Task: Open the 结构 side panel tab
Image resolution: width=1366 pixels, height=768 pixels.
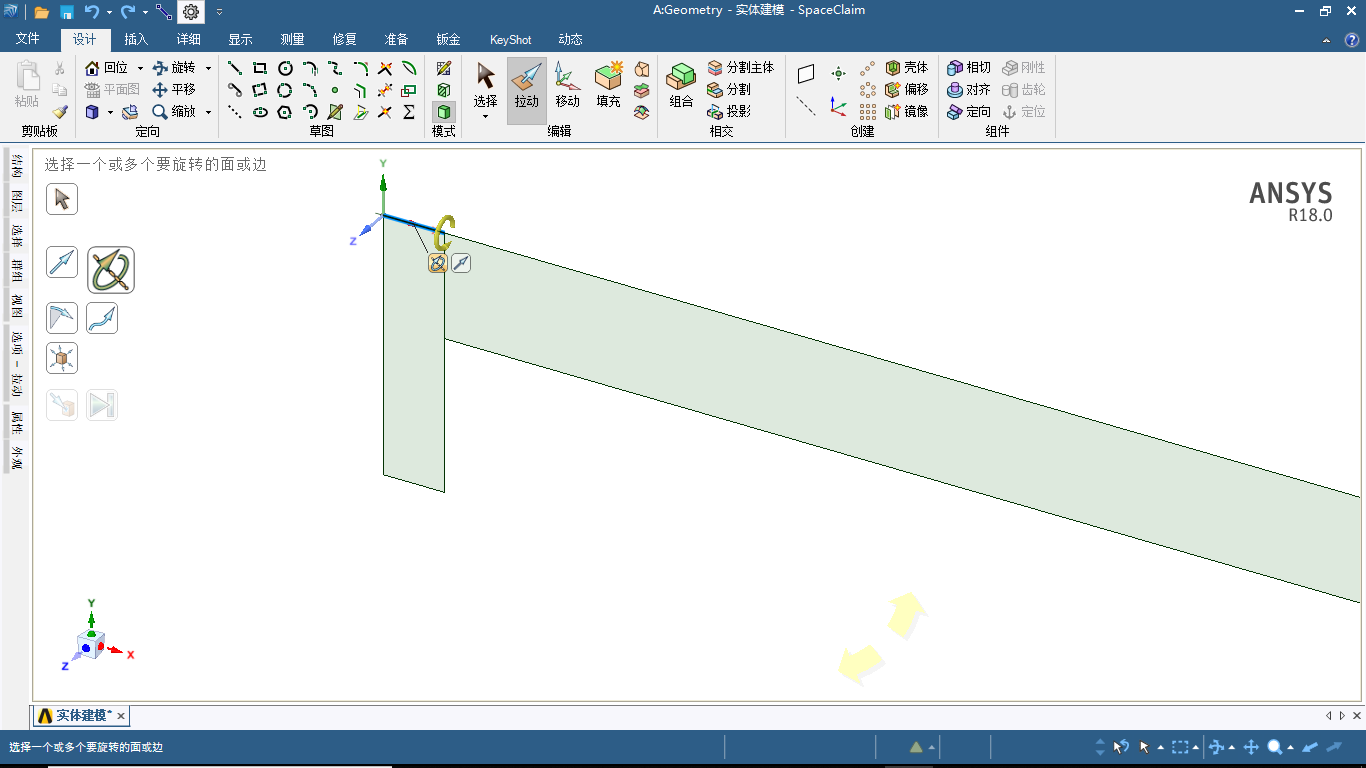Action: (17, 165)
